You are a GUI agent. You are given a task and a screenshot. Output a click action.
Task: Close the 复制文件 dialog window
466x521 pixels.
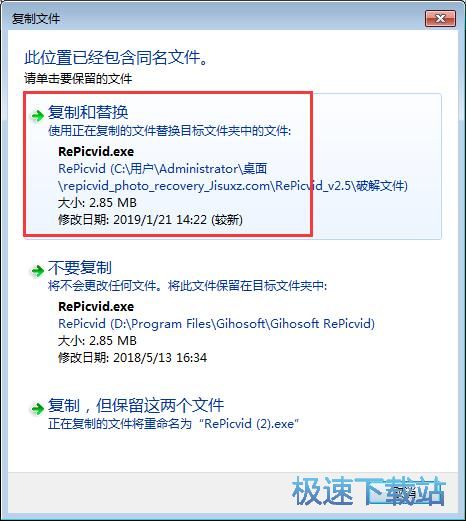(x=440, y=18)
